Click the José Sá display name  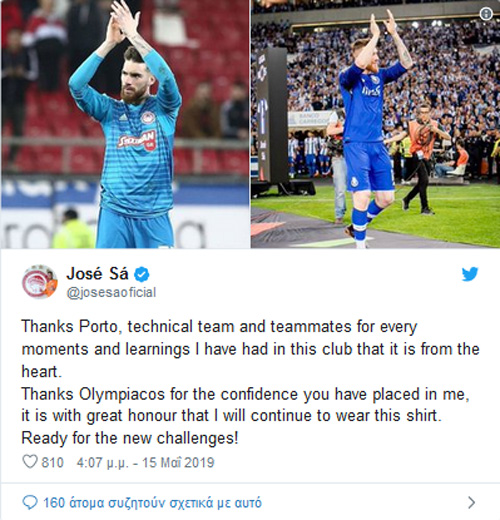pos(97,274)
